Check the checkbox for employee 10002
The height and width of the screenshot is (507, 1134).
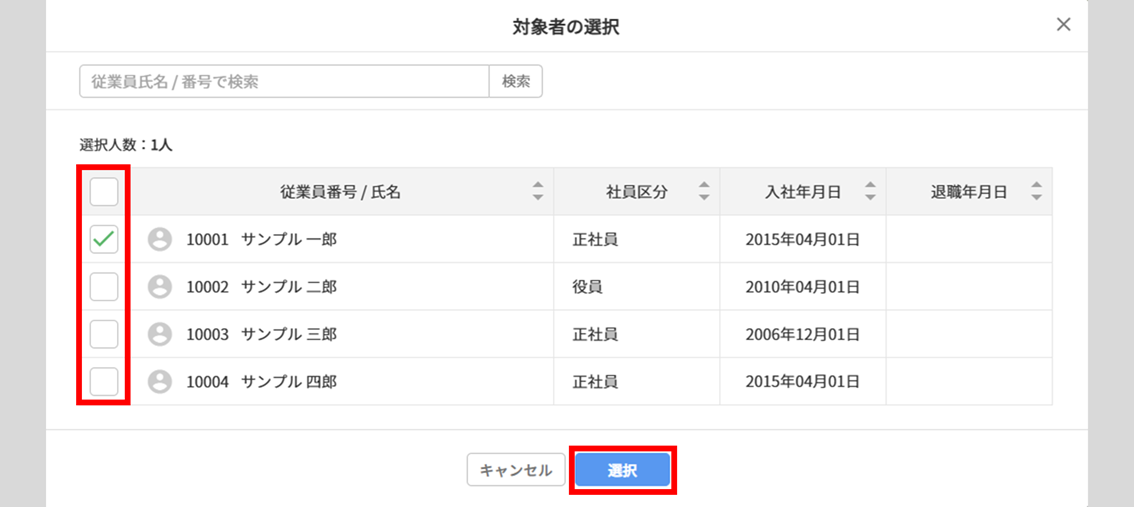click(x=103, y=287)
